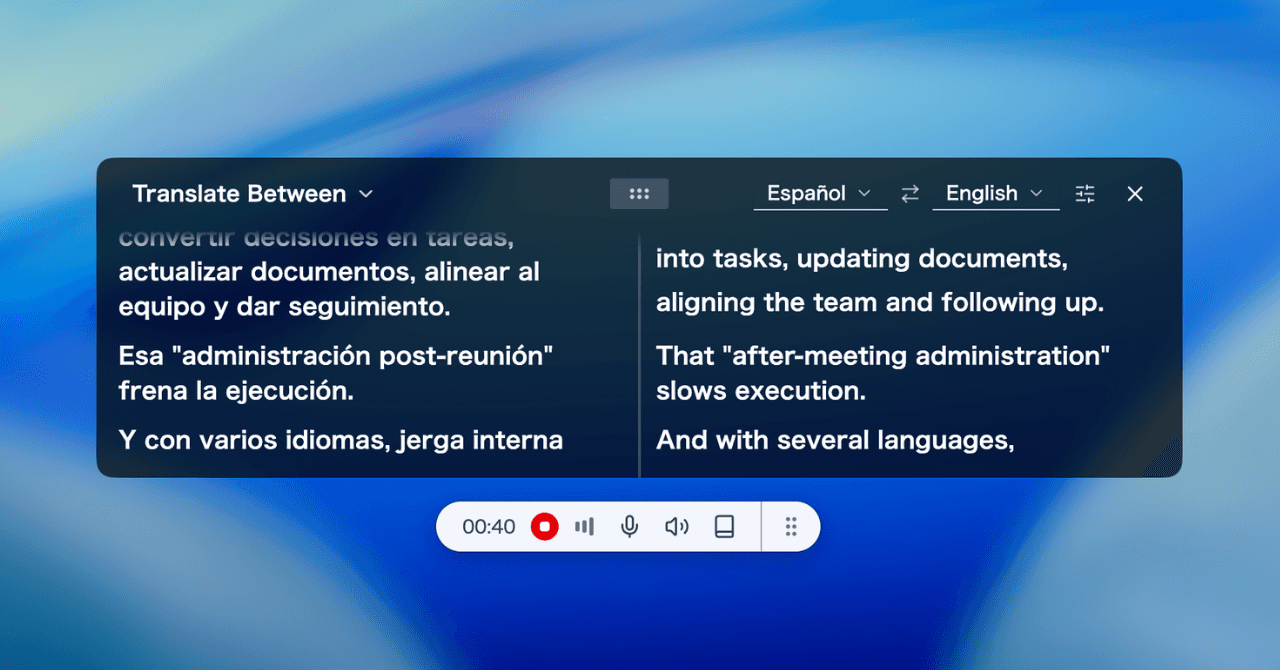Screen dimensions: 1280x670
Task: Swap source and target translation languages
Action: coord(909,193)
